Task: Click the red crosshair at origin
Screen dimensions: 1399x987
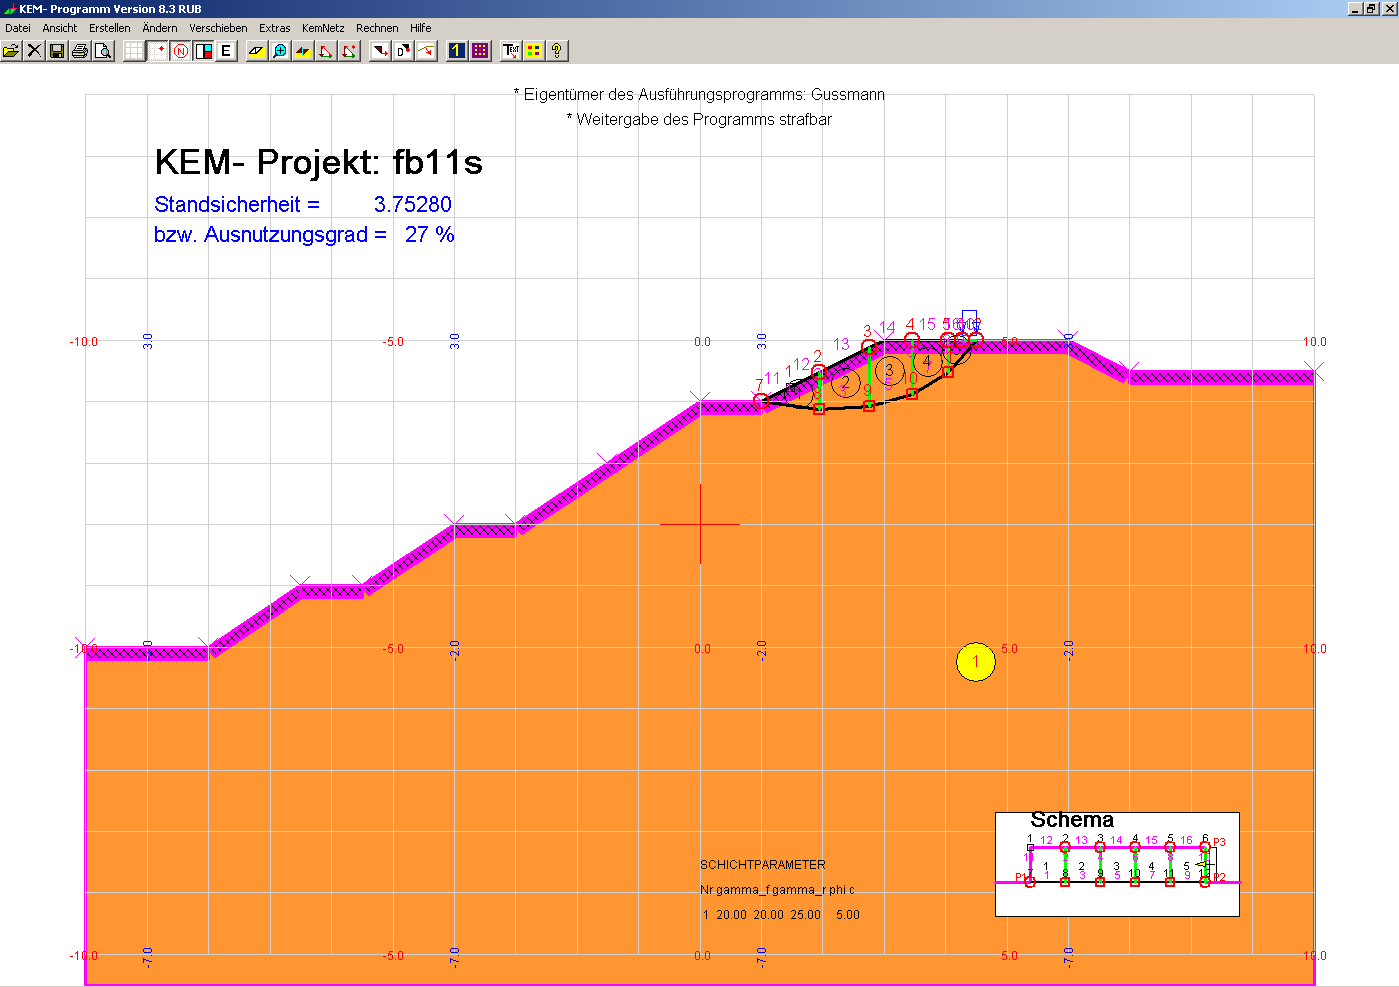Action: click(x=700, y=523)
